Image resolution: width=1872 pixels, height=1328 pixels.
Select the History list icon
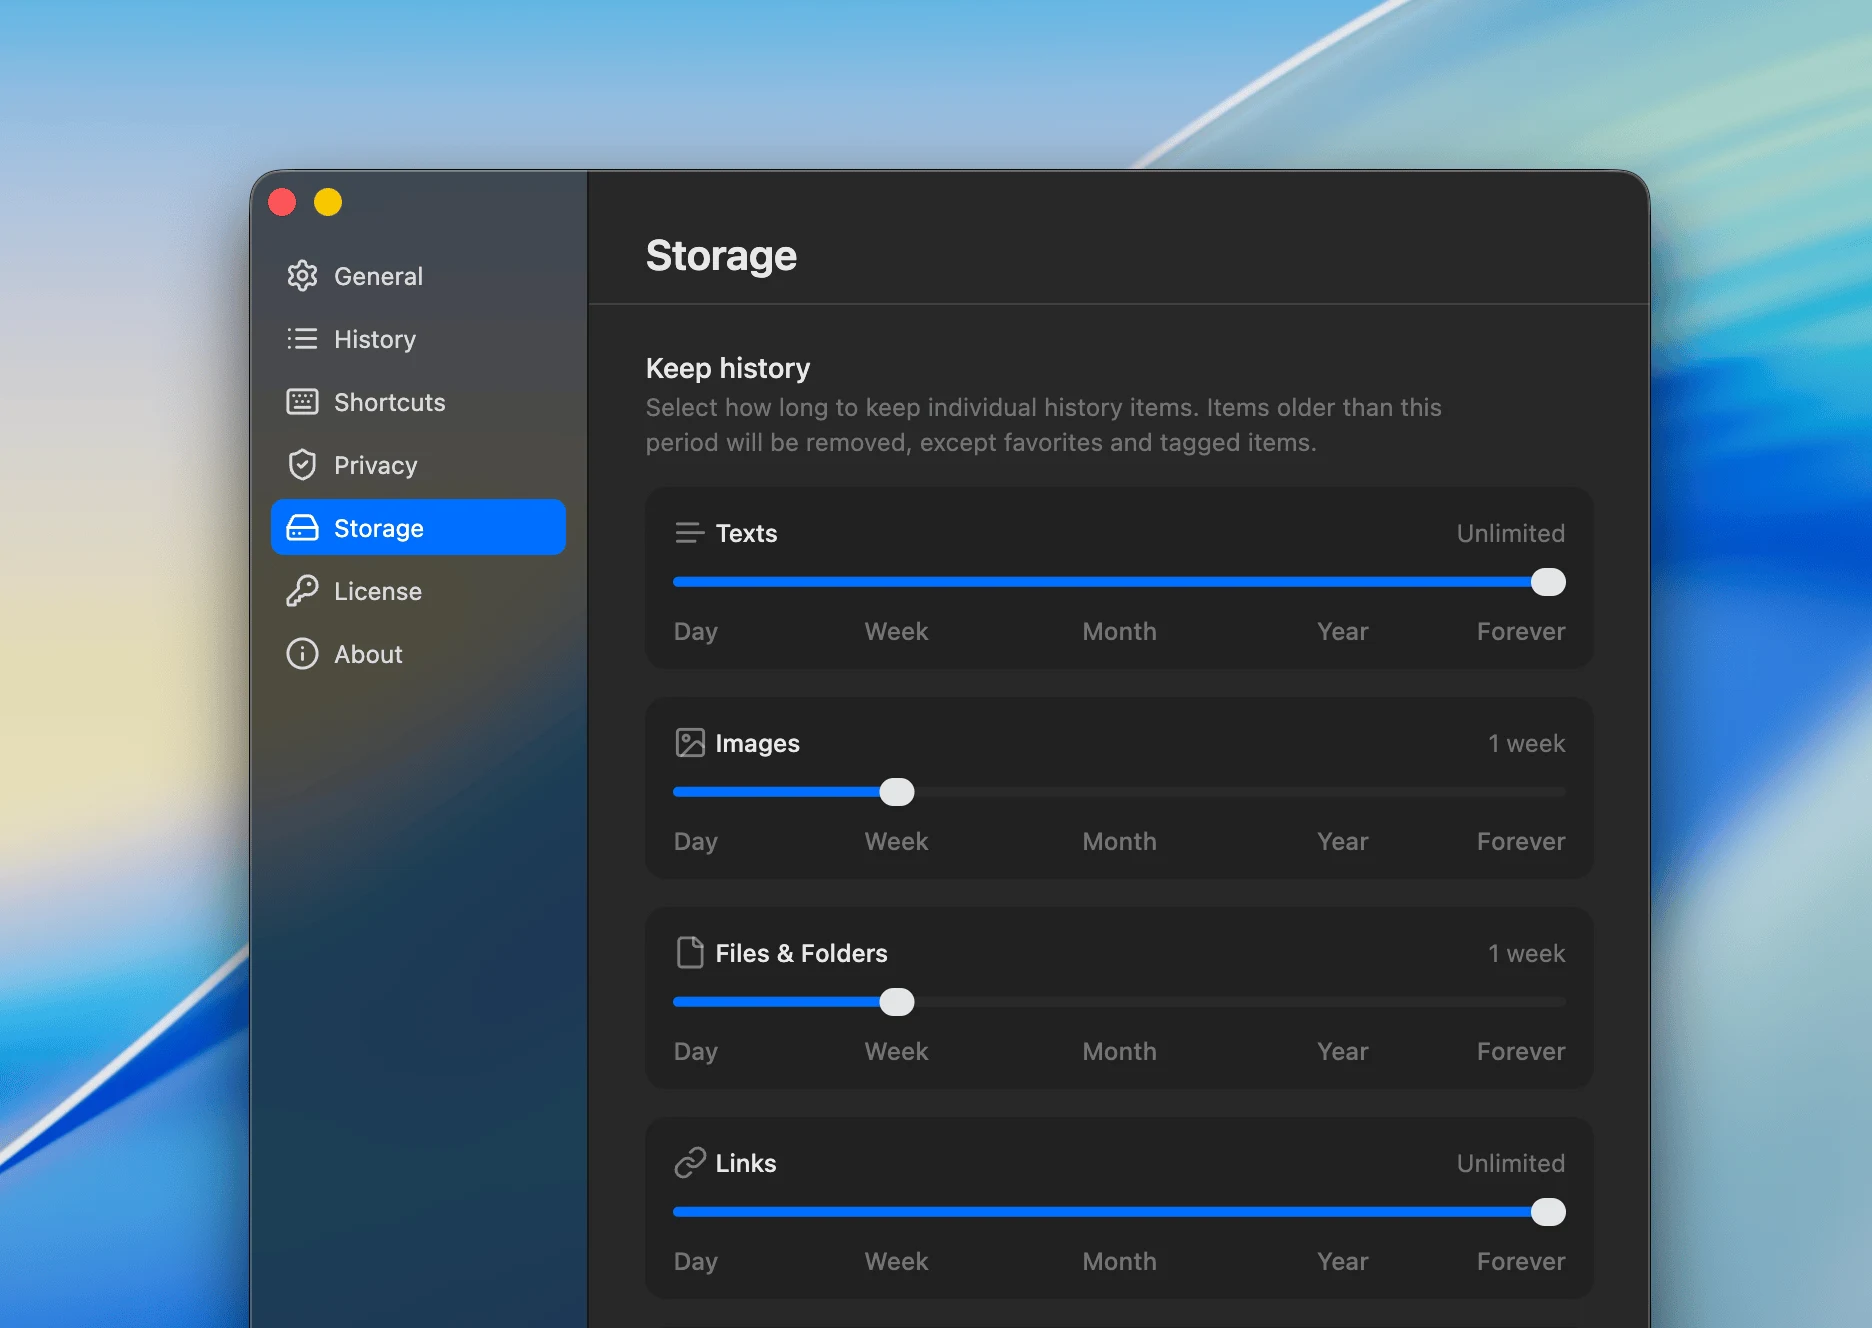pyautogui.click(x=301, y=339)
